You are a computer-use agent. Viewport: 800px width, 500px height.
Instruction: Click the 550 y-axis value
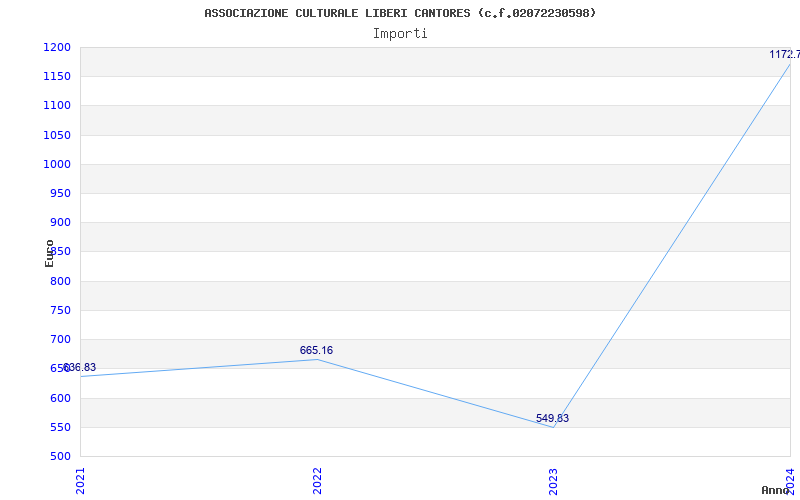60,428
